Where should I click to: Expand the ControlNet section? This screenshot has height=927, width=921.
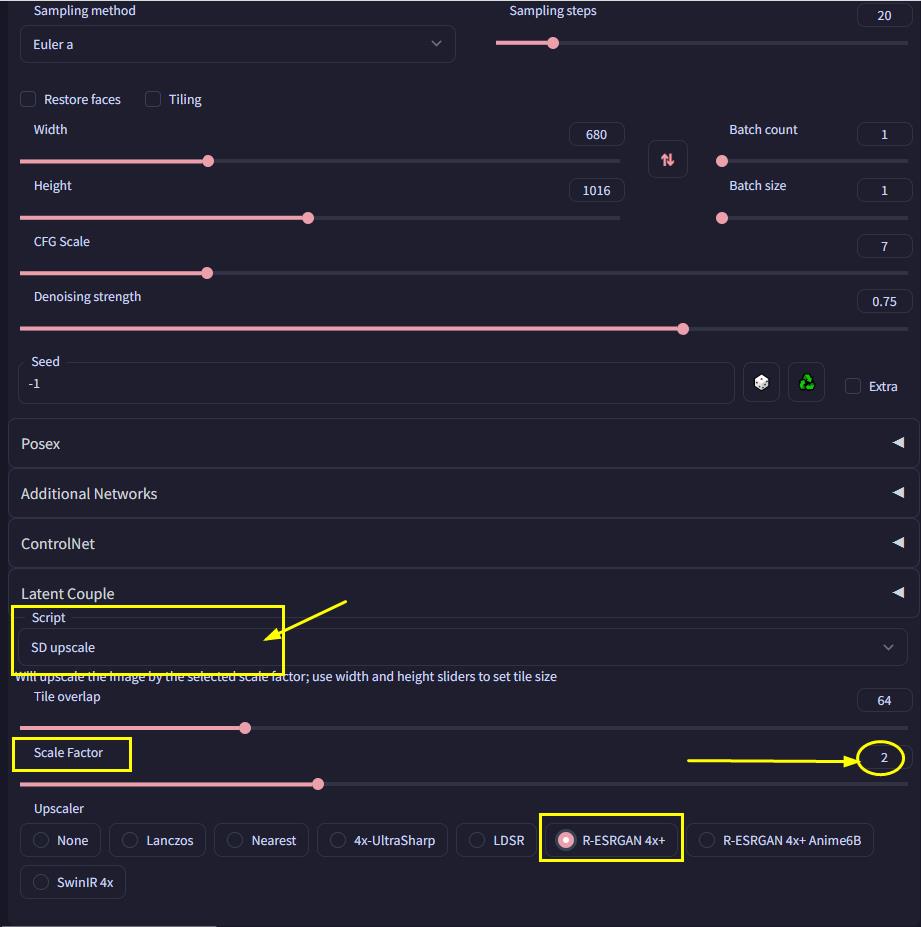(463, 543)
